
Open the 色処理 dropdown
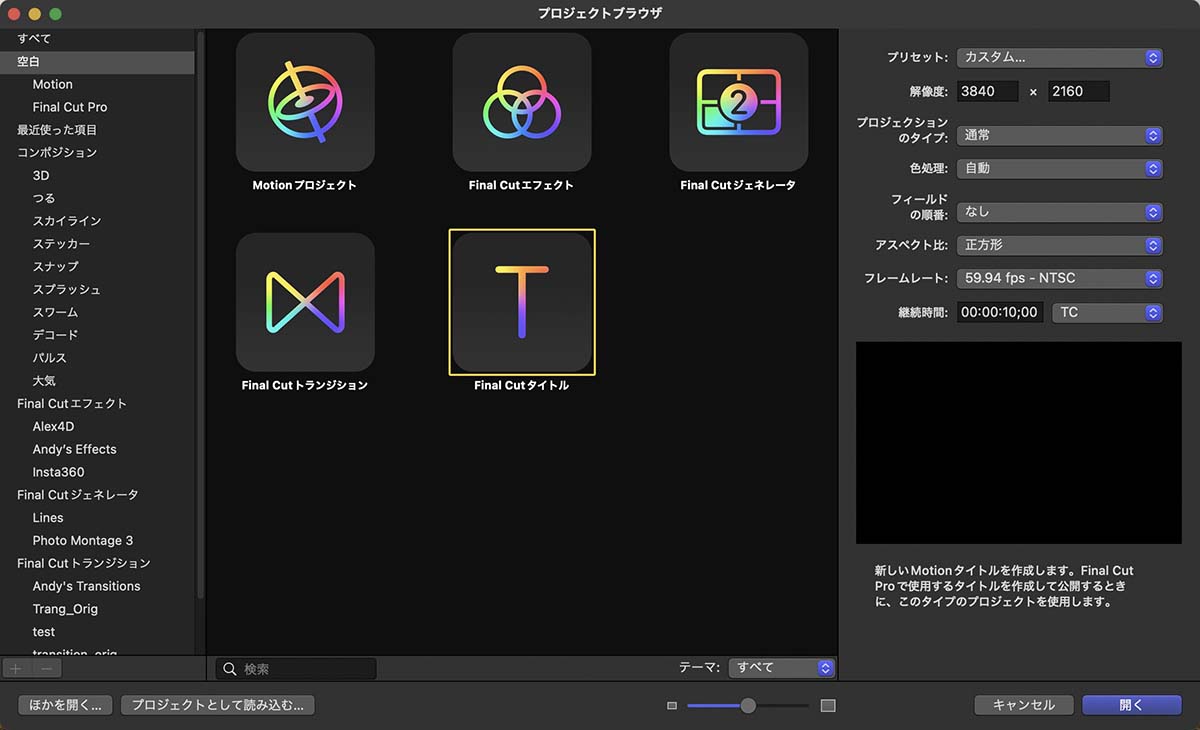point(1060,169)
